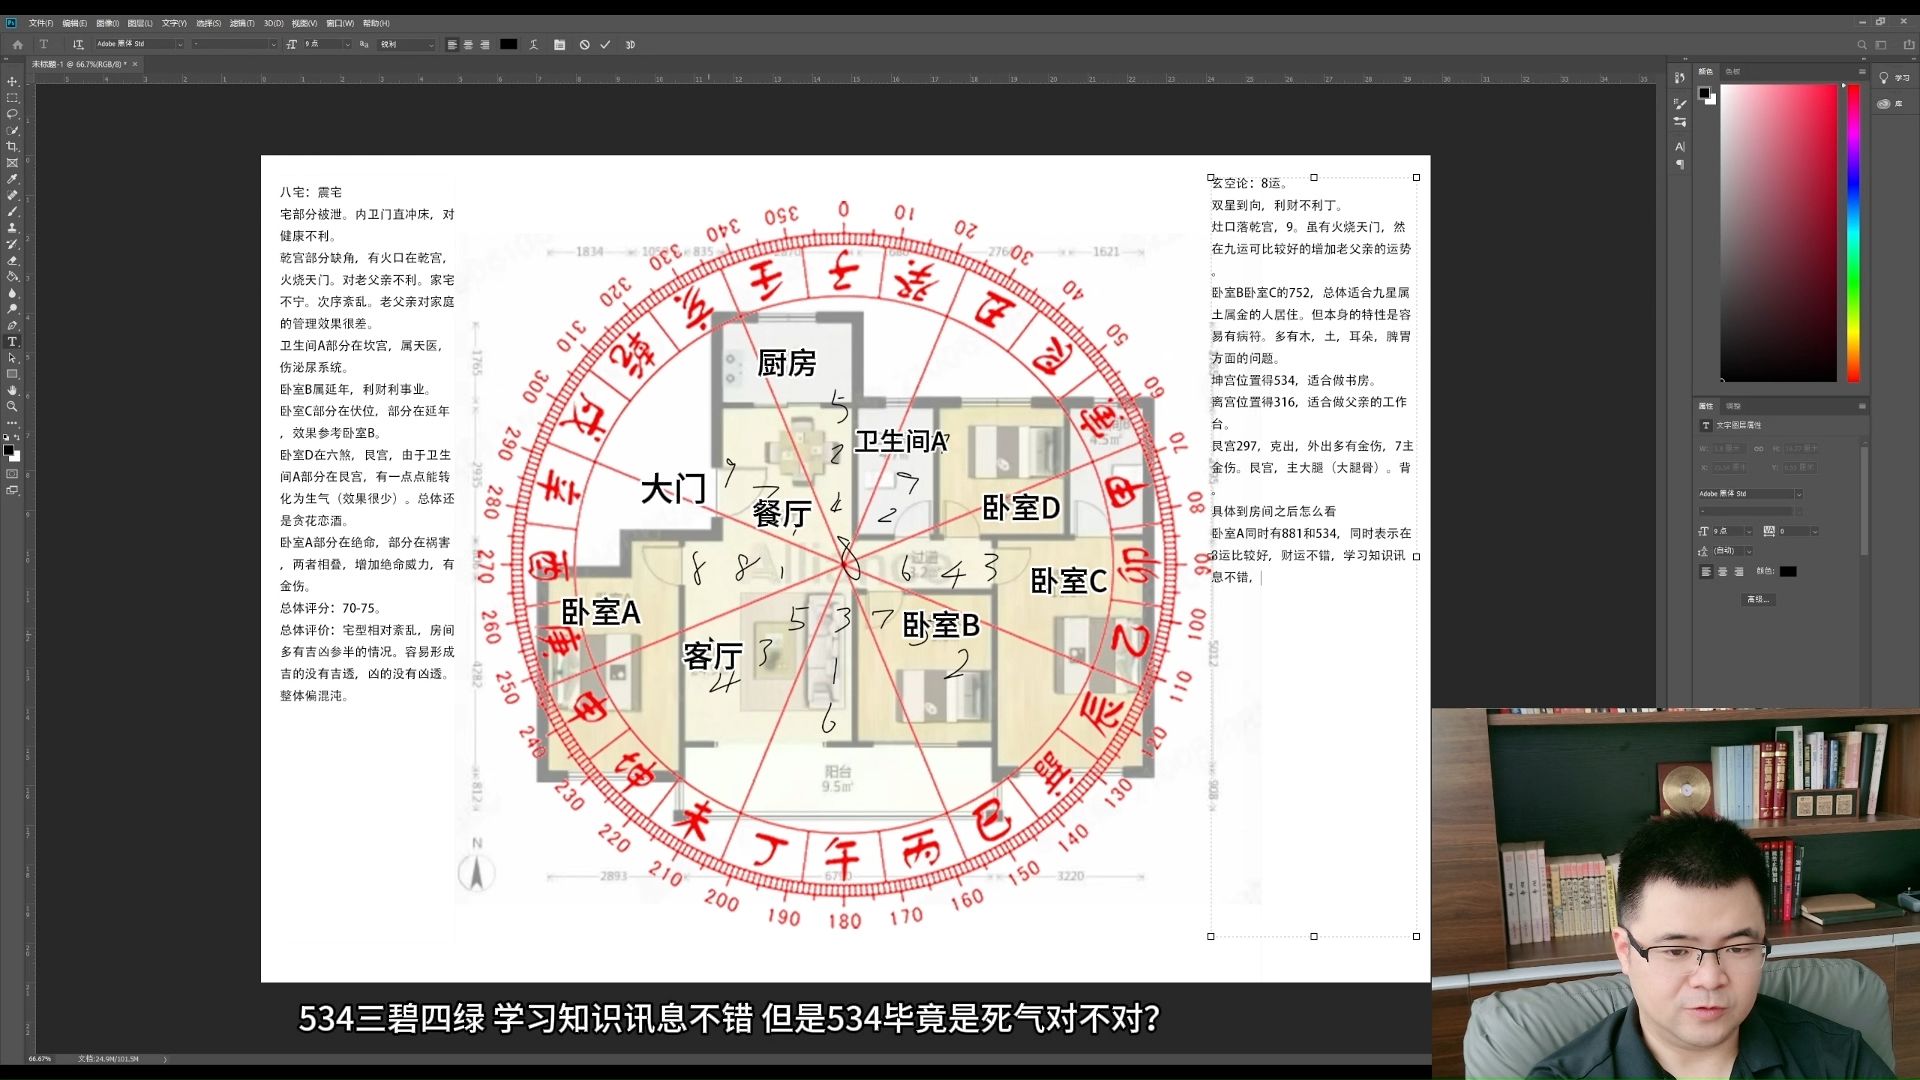Center align text in options bar

click(x=468, y=45)
